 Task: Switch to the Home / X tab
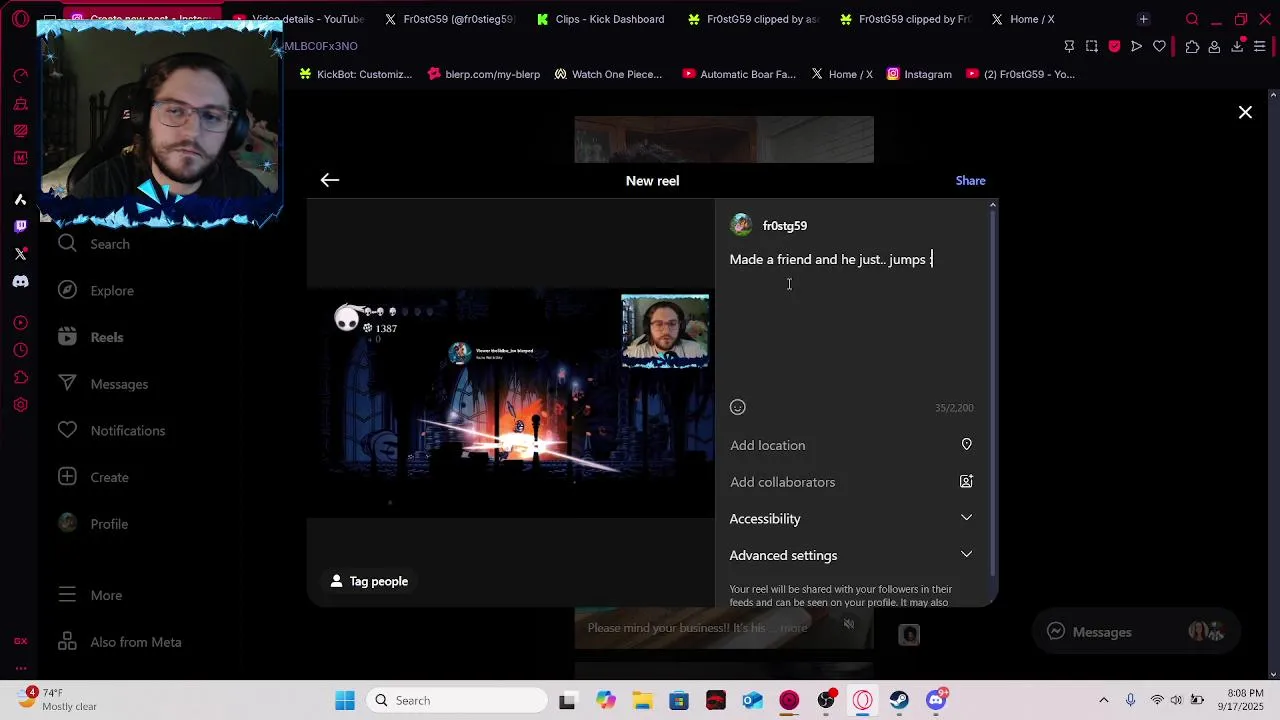coord(1023,19)
